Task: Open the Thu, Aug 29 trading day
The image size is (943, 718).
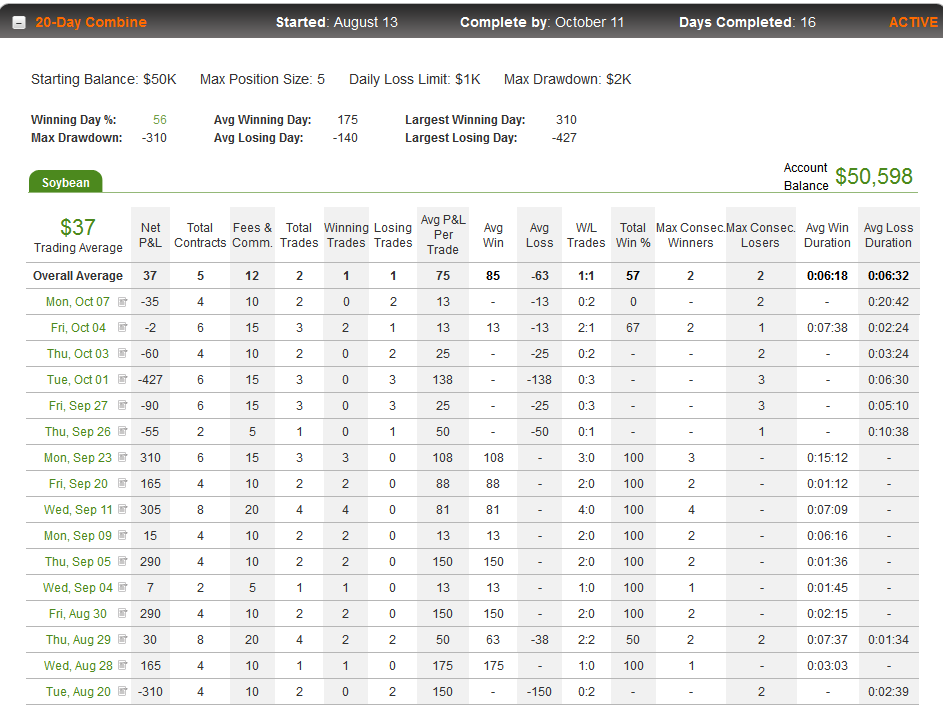Action: tap(78, 639)
